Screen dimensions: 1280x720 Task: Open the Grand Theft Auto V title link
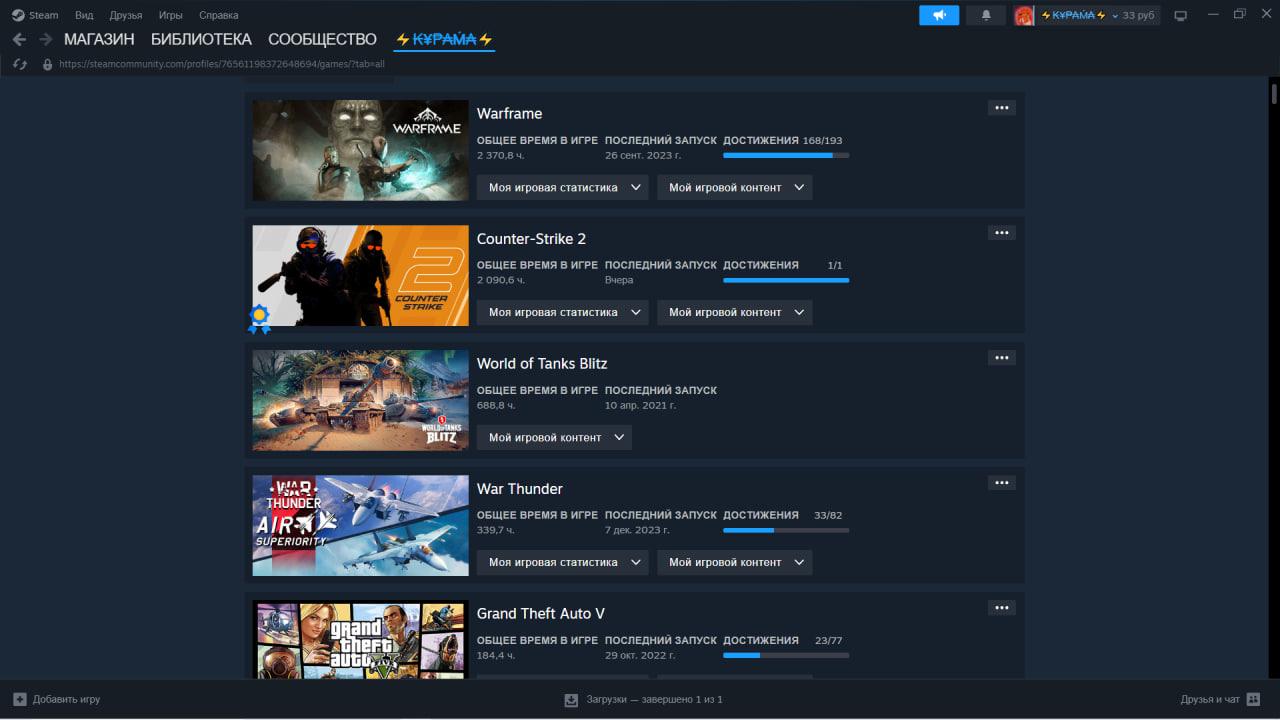click(x=540, y=613)
